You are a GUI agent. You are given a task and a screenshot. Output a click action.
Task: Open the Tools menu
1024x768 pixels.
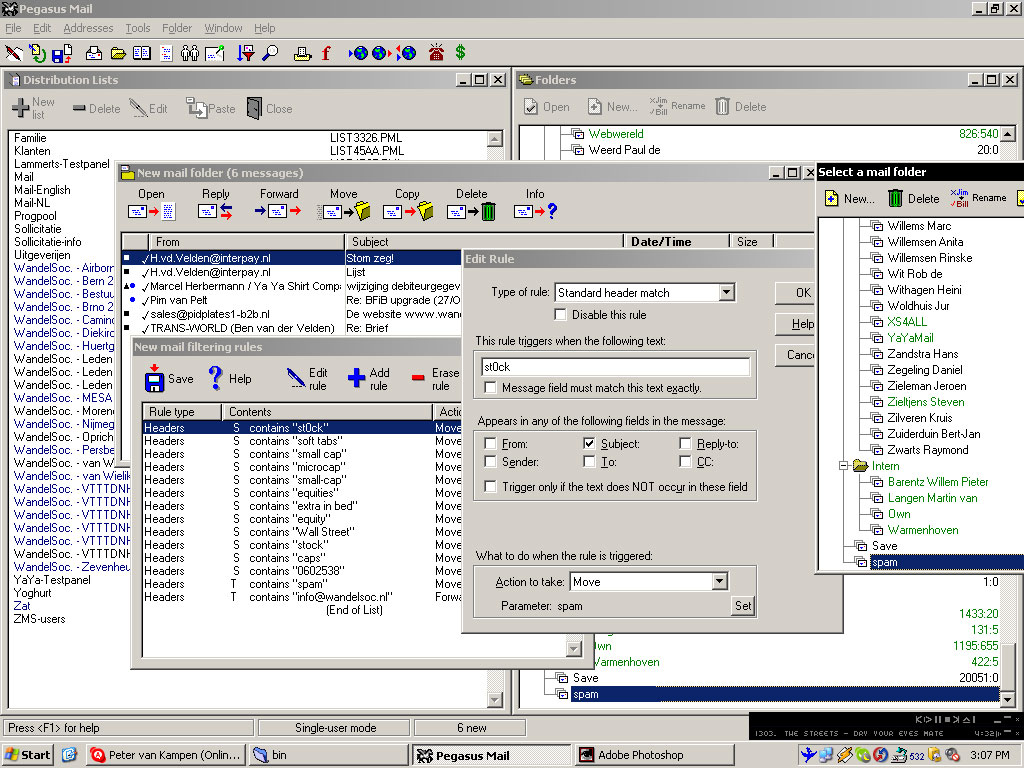click(x=138, y=28)
